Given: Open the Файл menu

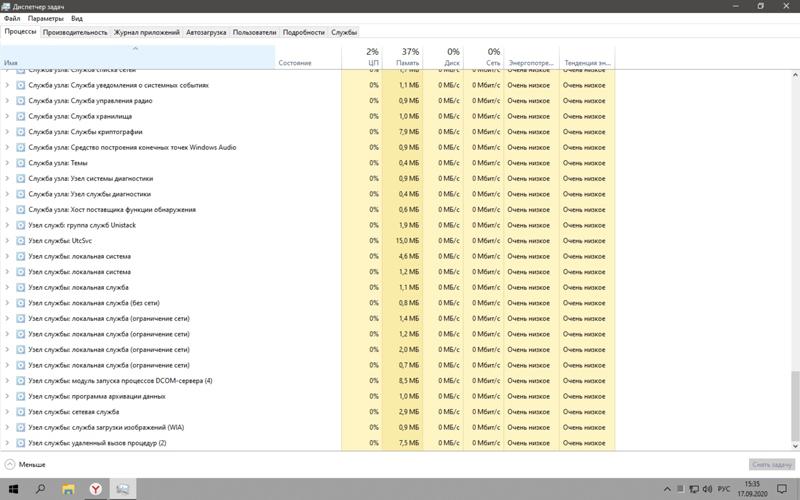Looking at the screenshot, I should pyautogui.click(x=12, y=18).
